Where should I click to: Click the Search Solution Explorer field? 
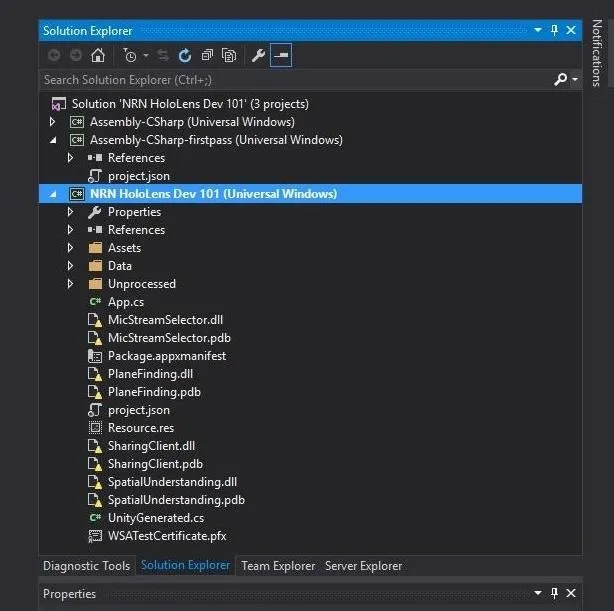(296, 80)
